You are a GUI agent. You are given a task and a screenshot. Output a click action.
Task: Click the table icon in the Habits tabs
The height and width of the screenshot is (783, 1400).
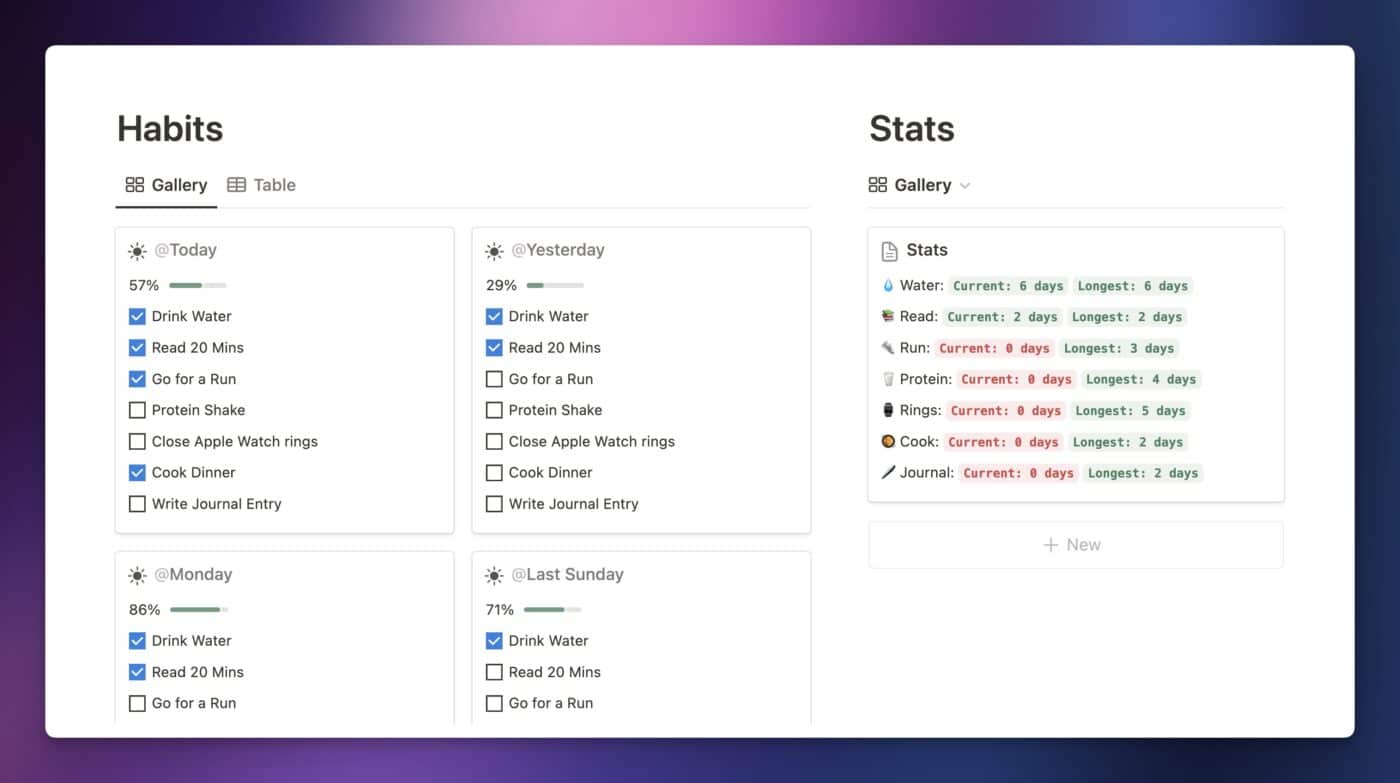click(x=236, y=185)
